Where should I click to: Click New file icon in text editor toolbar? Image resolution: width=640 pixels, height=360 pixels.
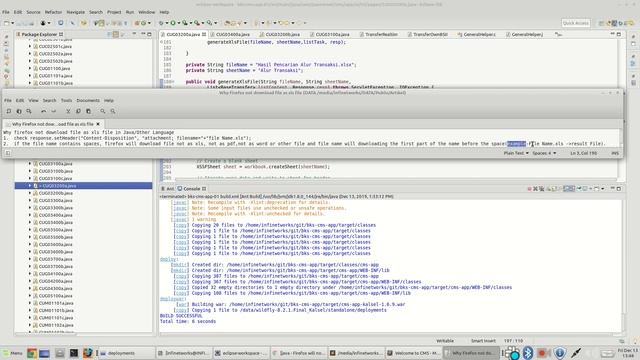point(9,111)
